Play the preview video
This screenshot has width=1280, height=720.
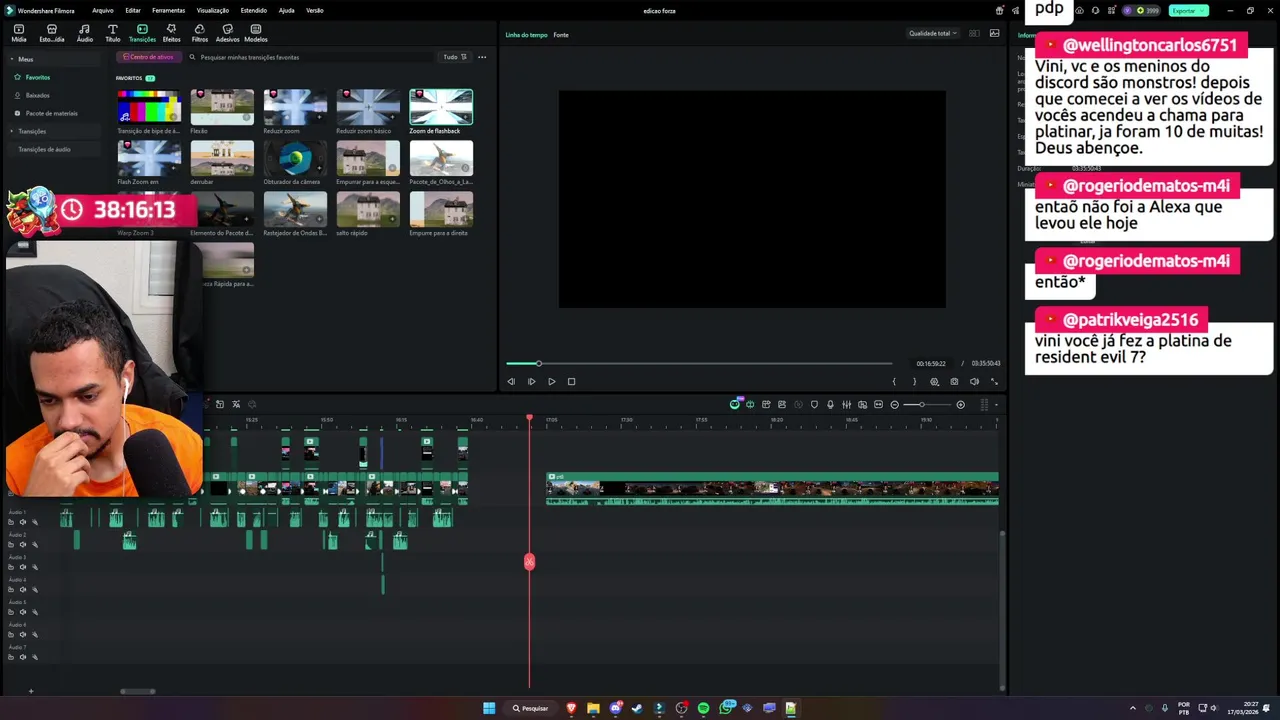point(551,381)
